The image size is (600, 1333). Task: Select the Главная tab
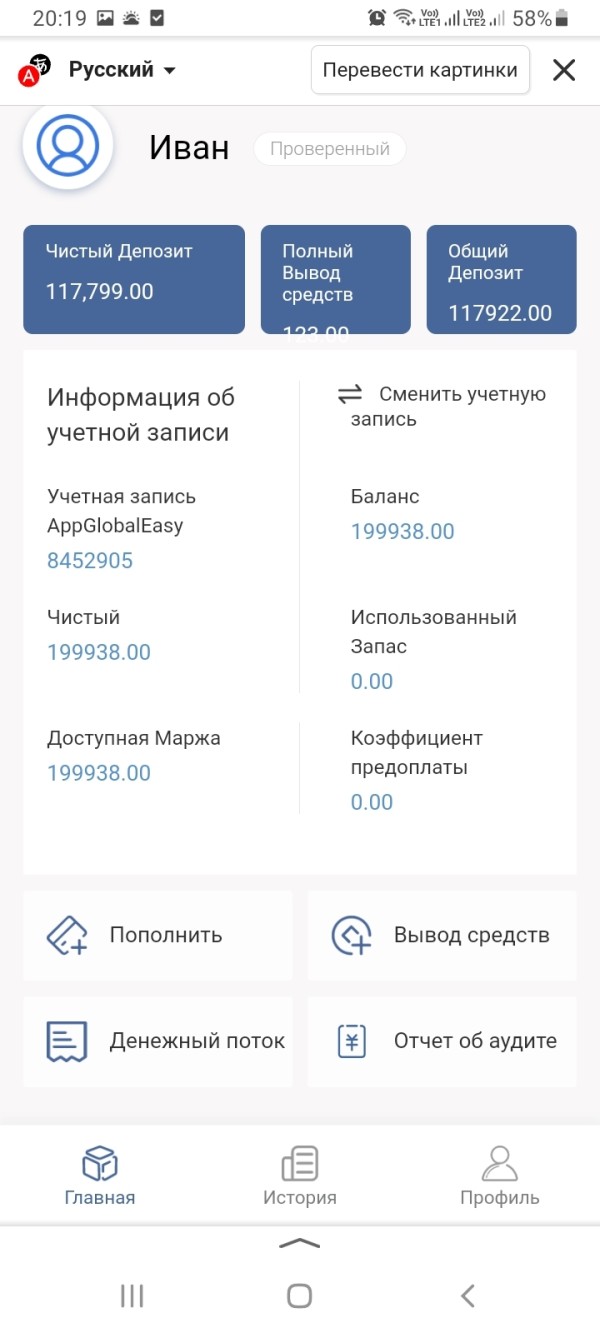(100, 1176)
